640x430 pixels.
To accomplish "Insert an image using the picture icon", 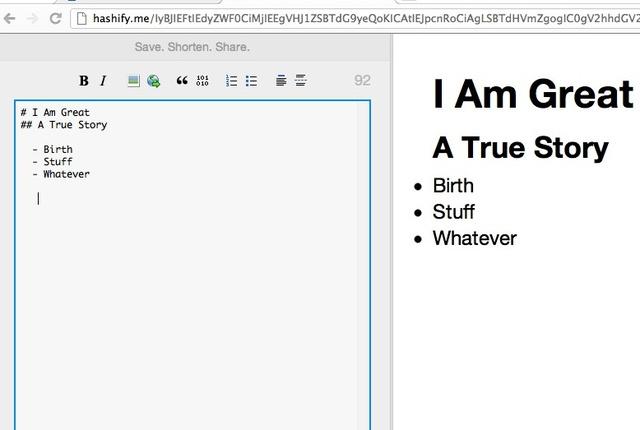I will [133, 81].
